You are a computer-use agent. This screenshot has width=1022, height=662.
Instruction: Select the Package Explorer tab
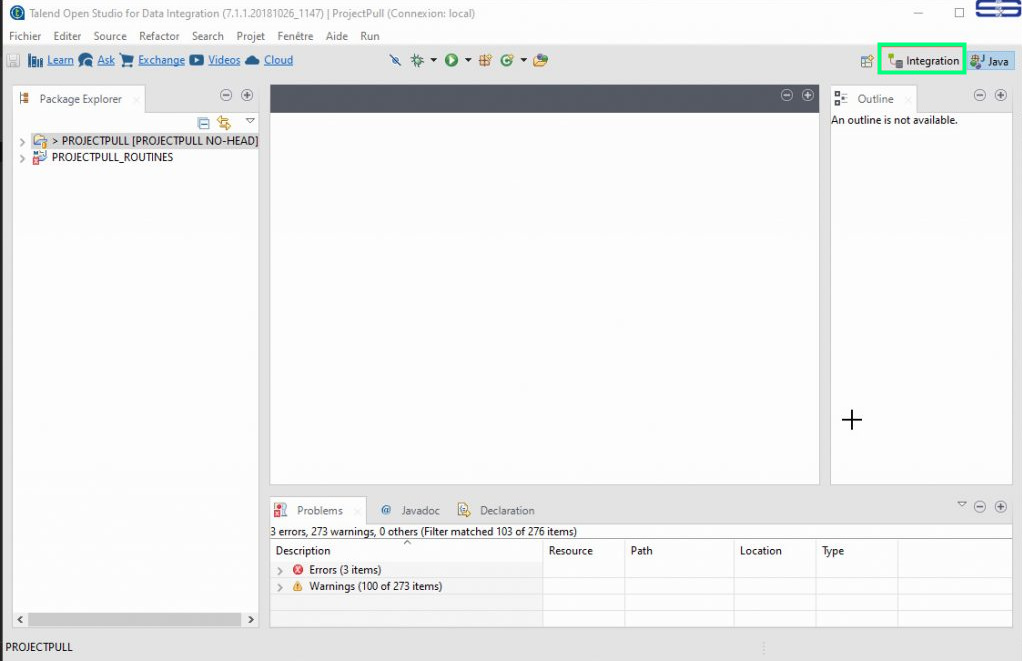(x=79, y=99)
